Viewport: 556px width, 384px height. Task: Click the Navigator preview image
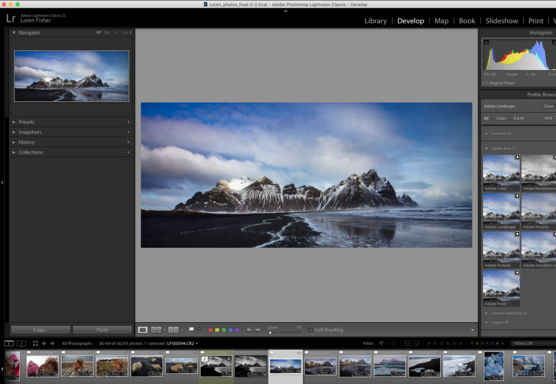tap(72, 76)
